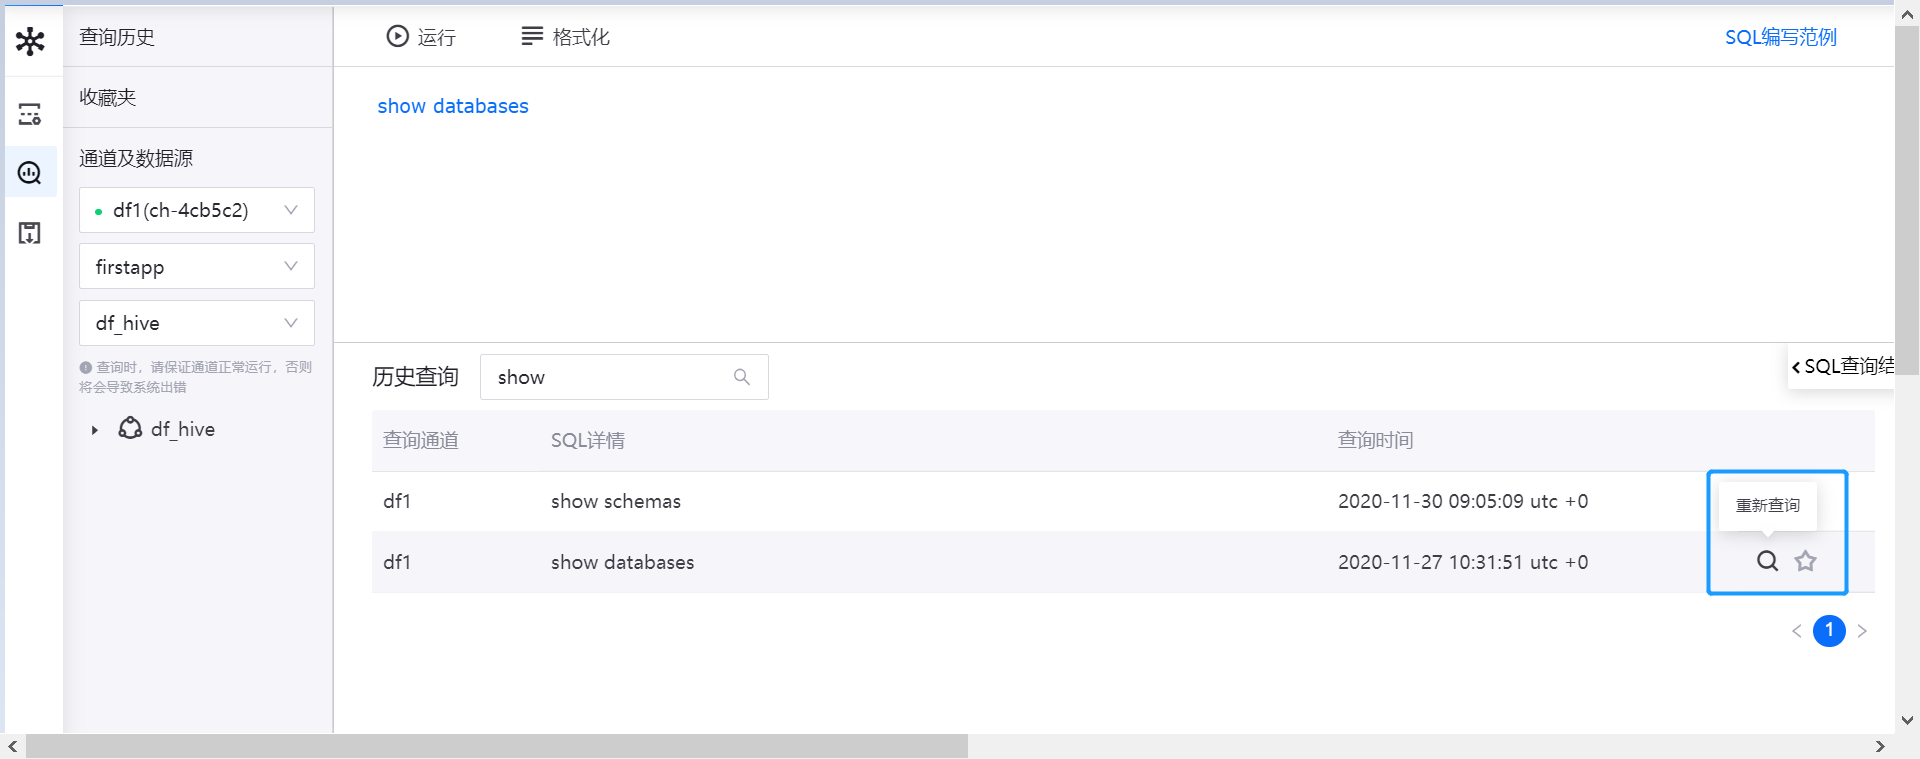Open the export sidebar icon
The width and height of the screenshot is (1920, 759).
pos(30,233)
